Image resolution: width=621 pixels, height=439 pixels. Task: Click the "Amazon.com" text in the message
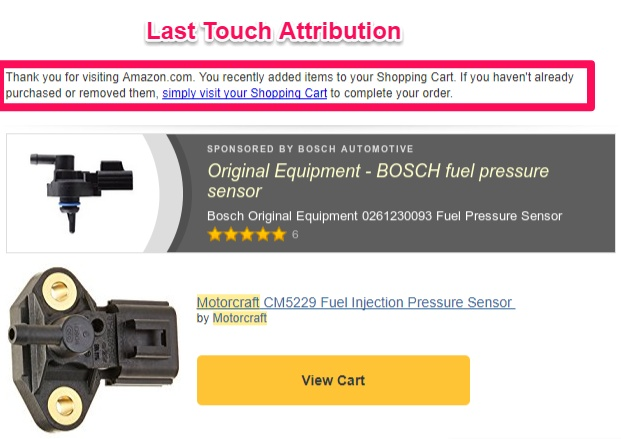coord(157,76)
